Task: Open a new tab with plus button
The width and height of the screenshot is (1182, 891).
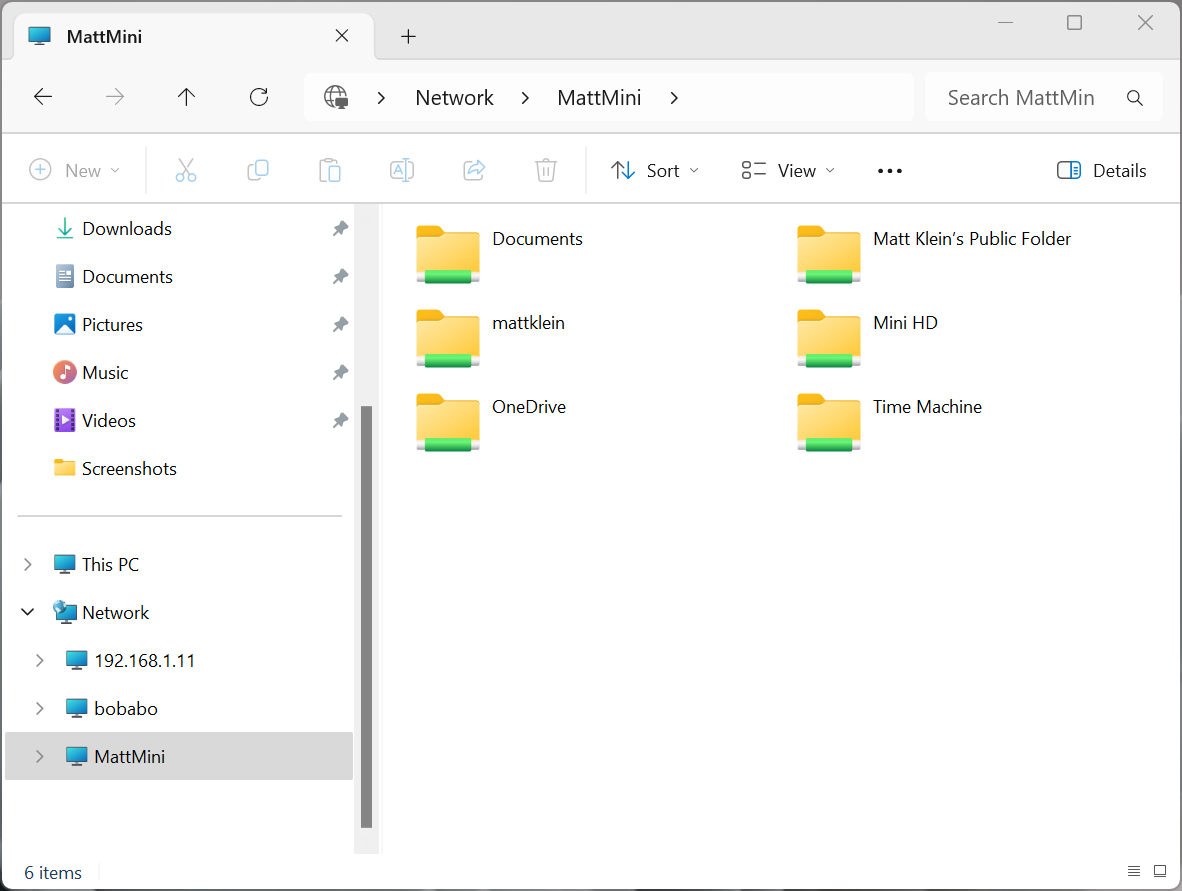Action: pyautogui.click(x=408, y=37)
